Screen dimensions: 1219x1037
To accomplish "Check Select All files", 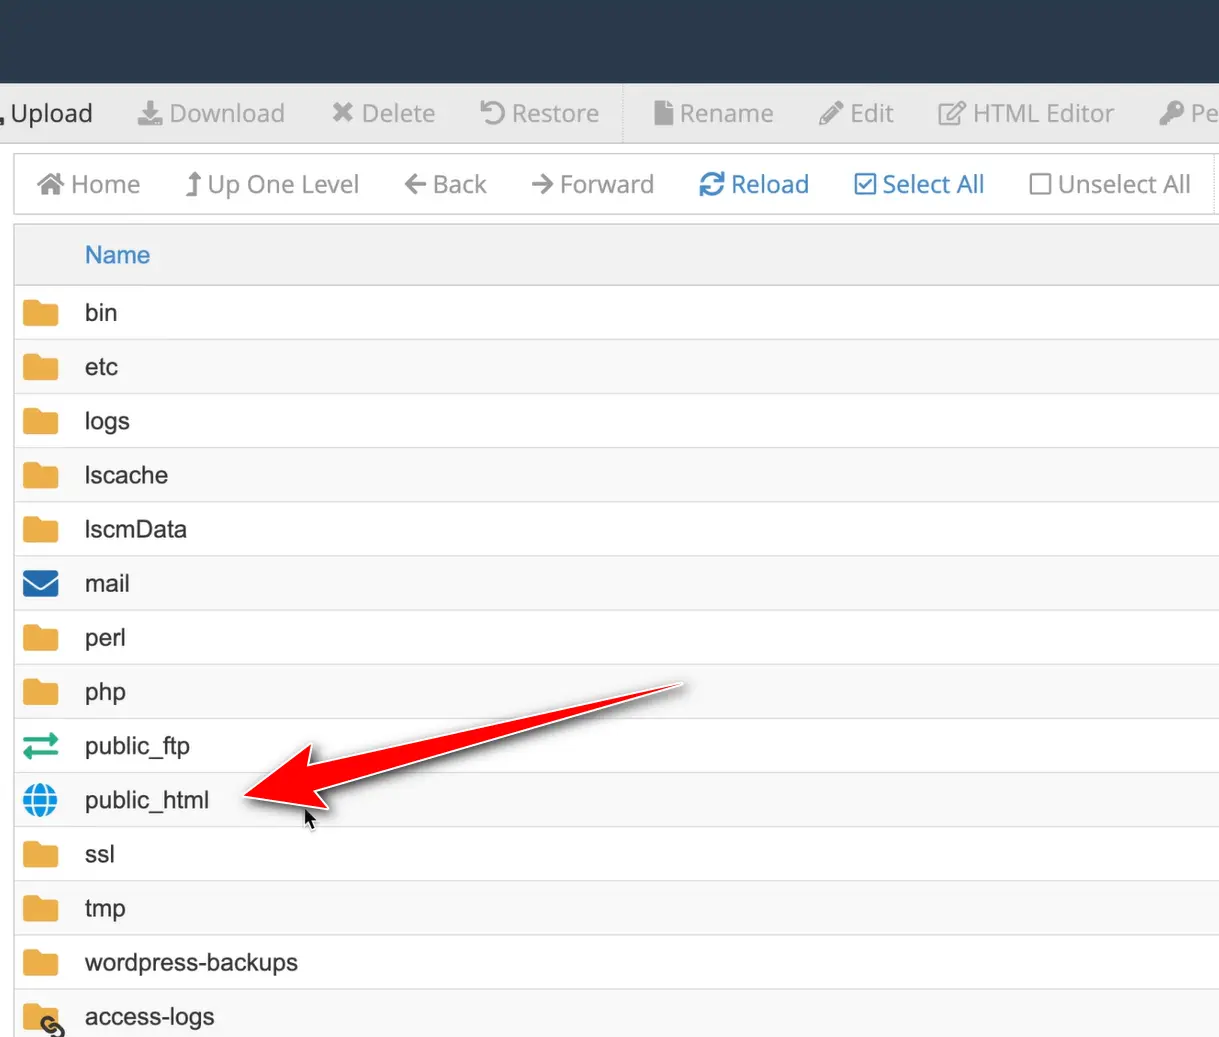I will click(919, 185).
